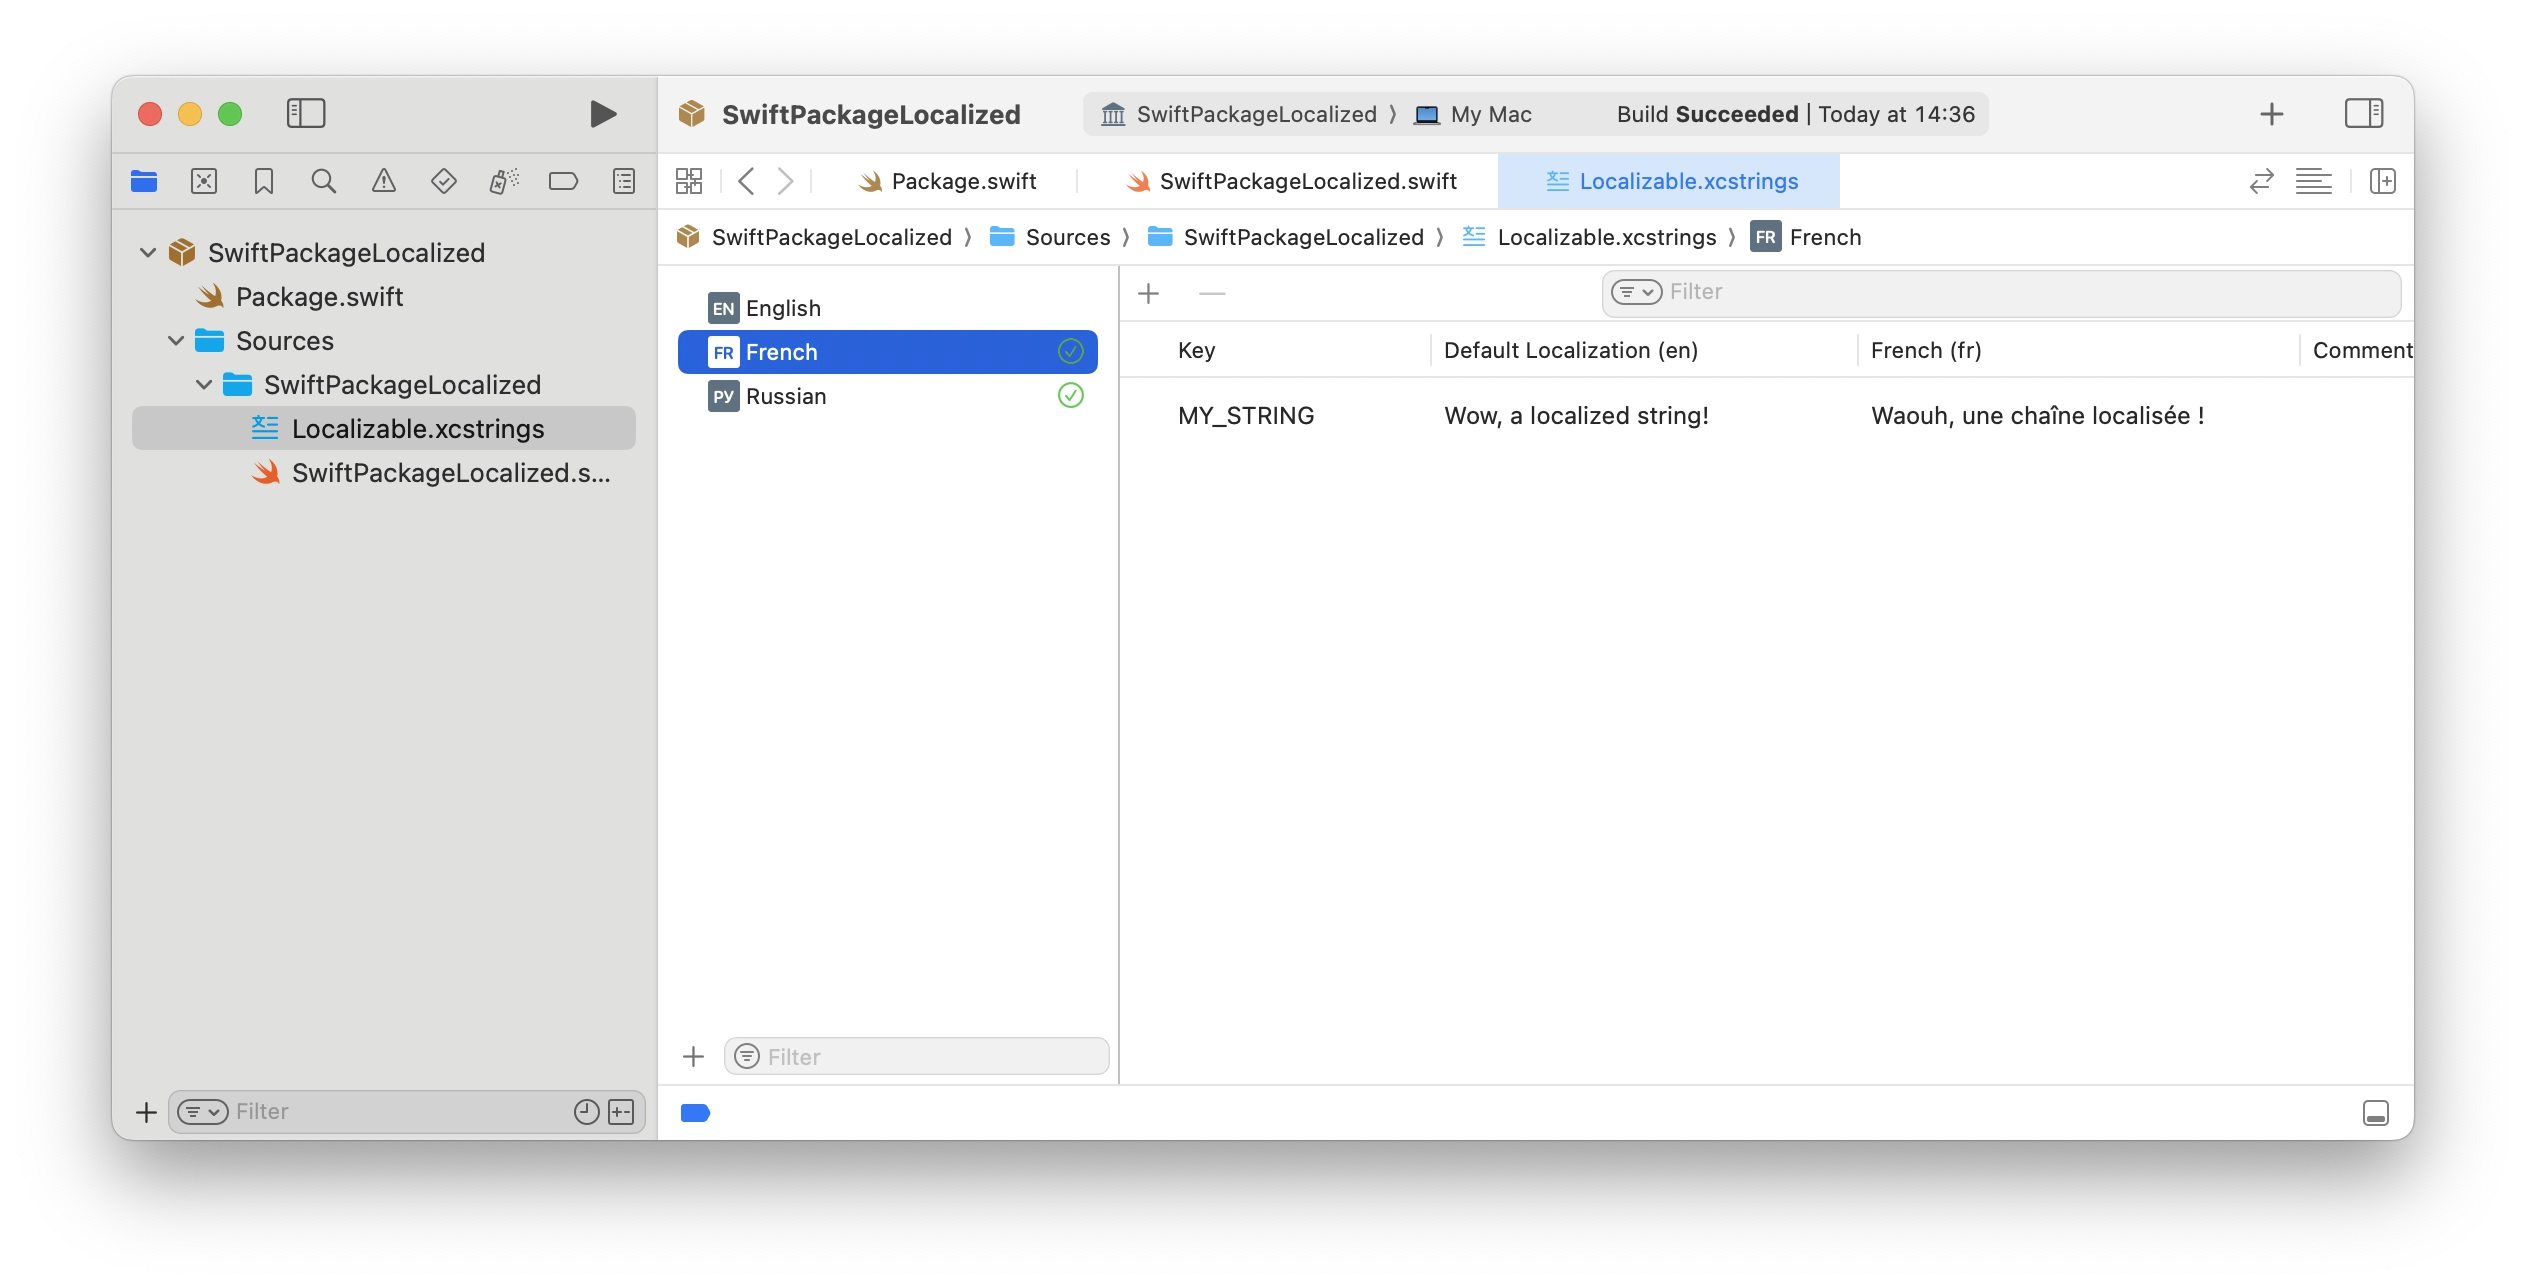This screenshot has width=2526, height=1288.
Task: Add a new file in navigator
Action: pos(146,1112)
